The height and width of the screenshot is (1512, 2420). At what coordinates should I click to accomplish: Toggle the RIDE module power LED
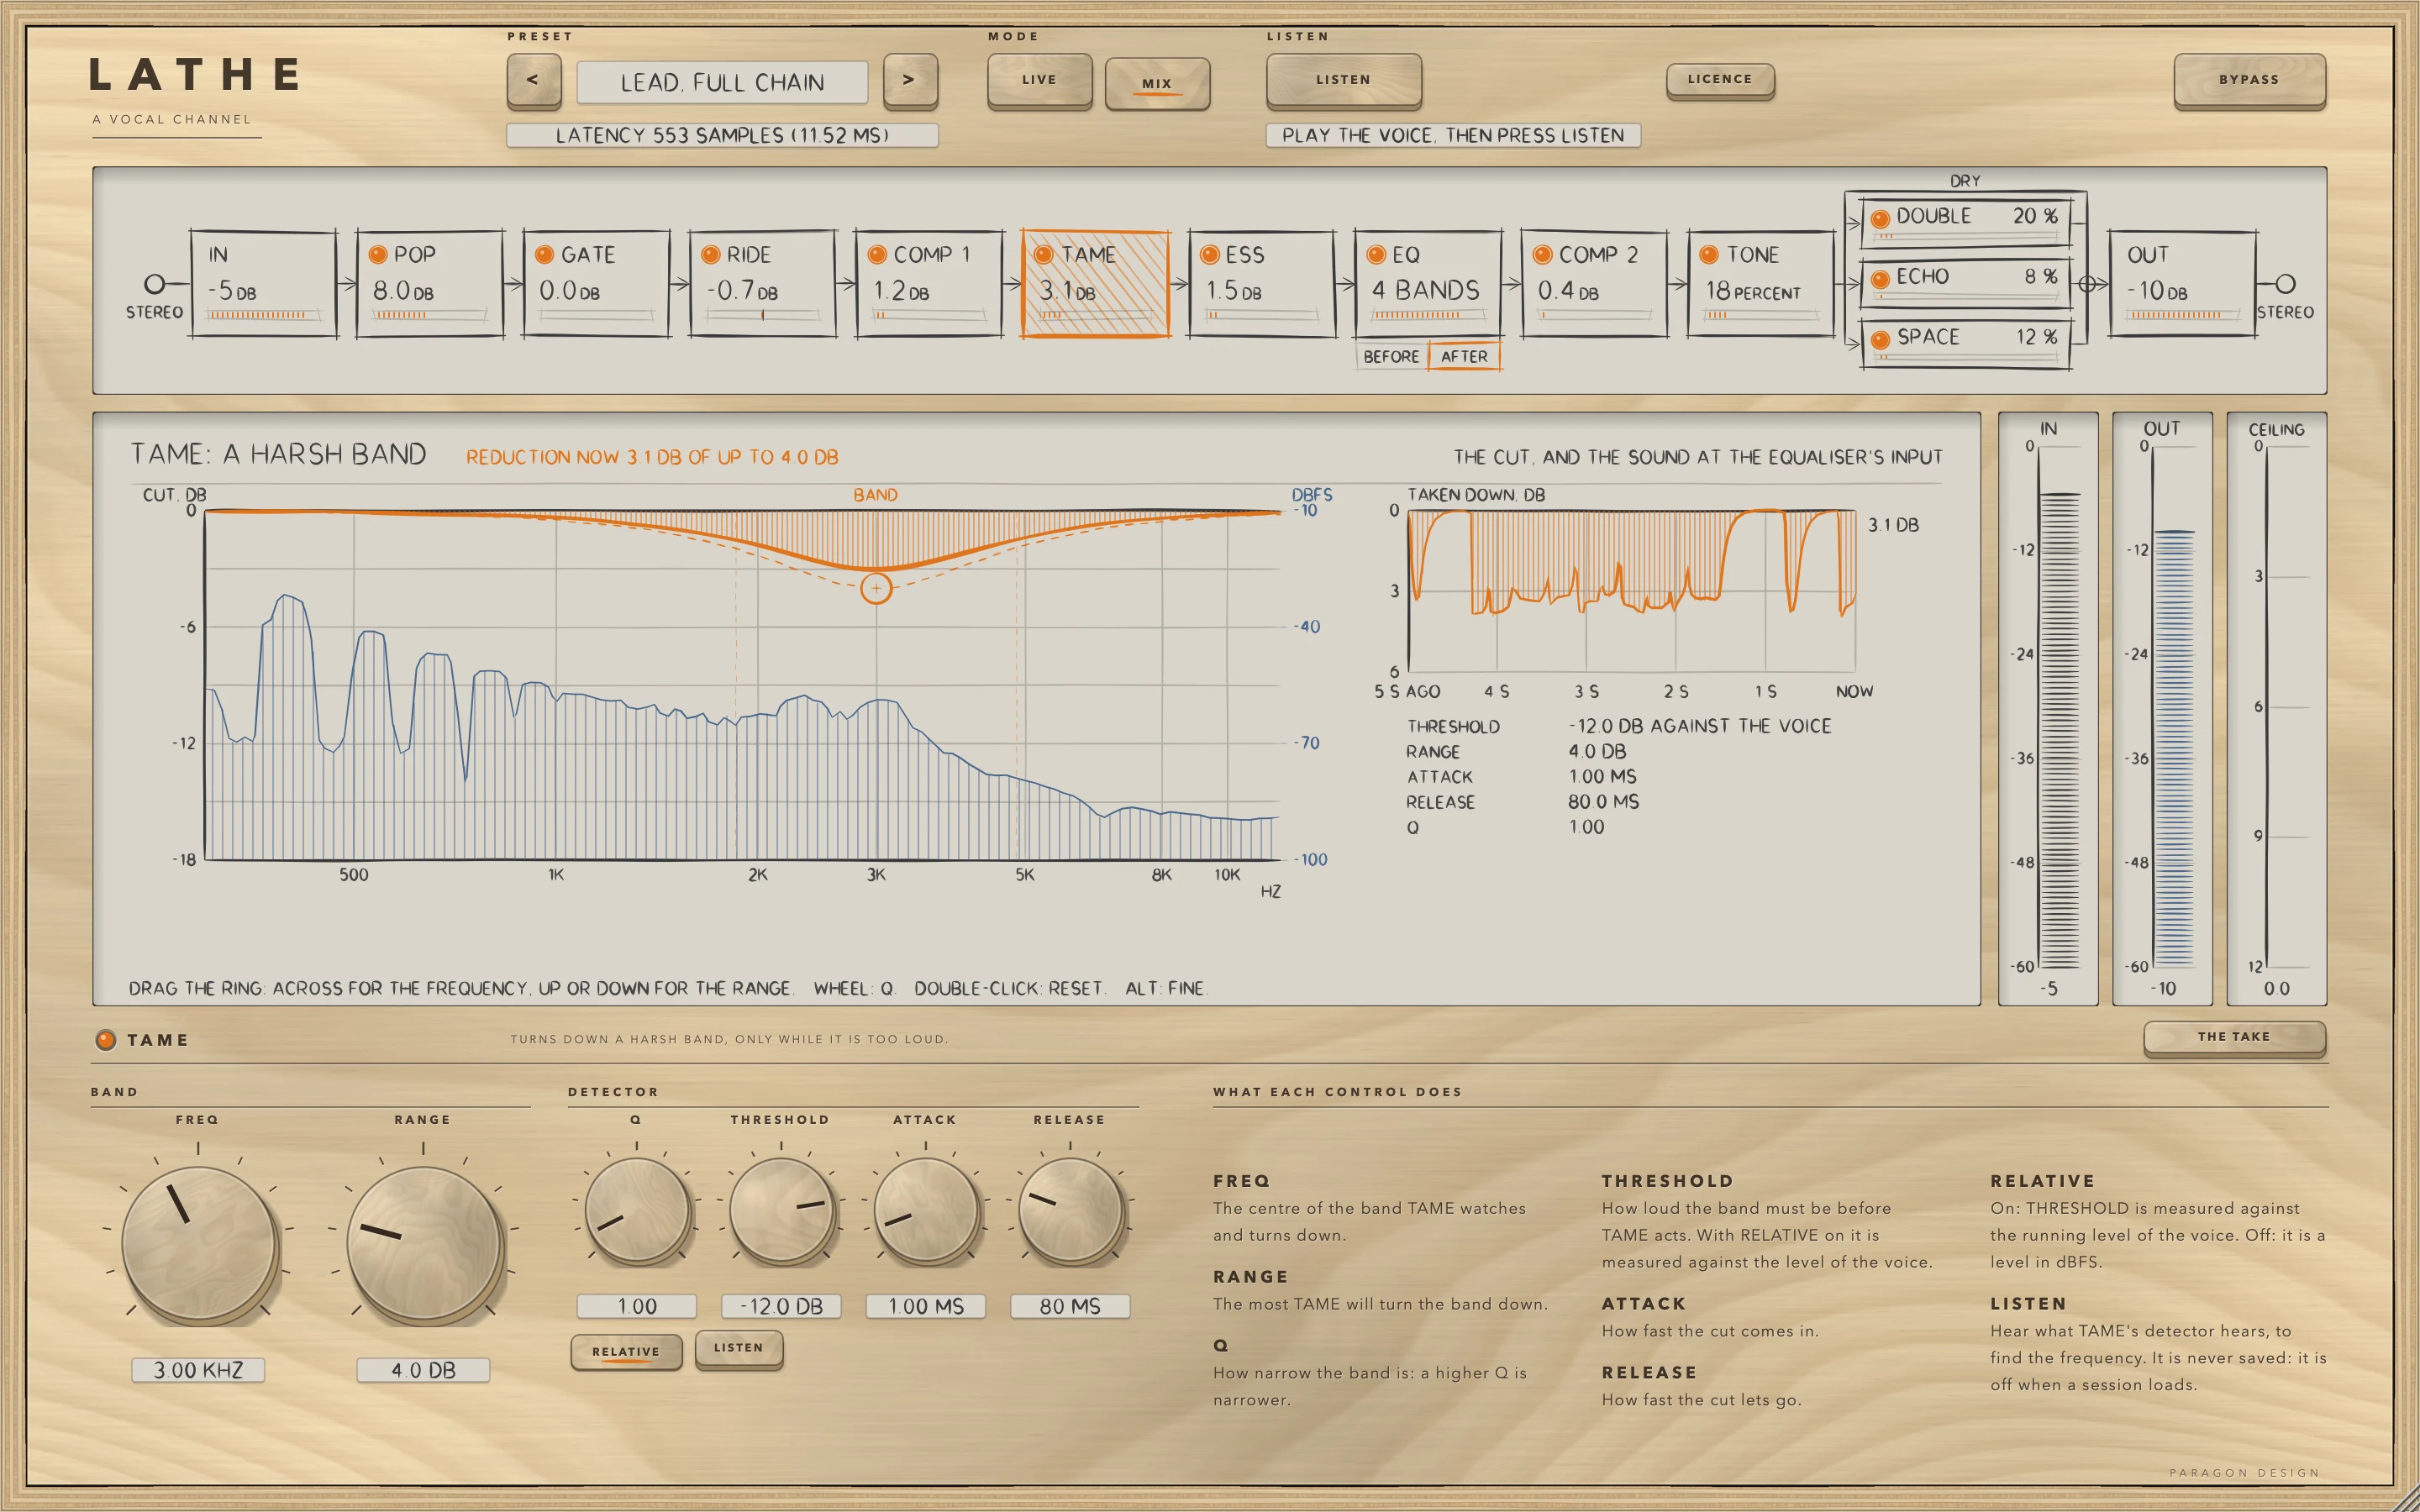click(711, 255)
